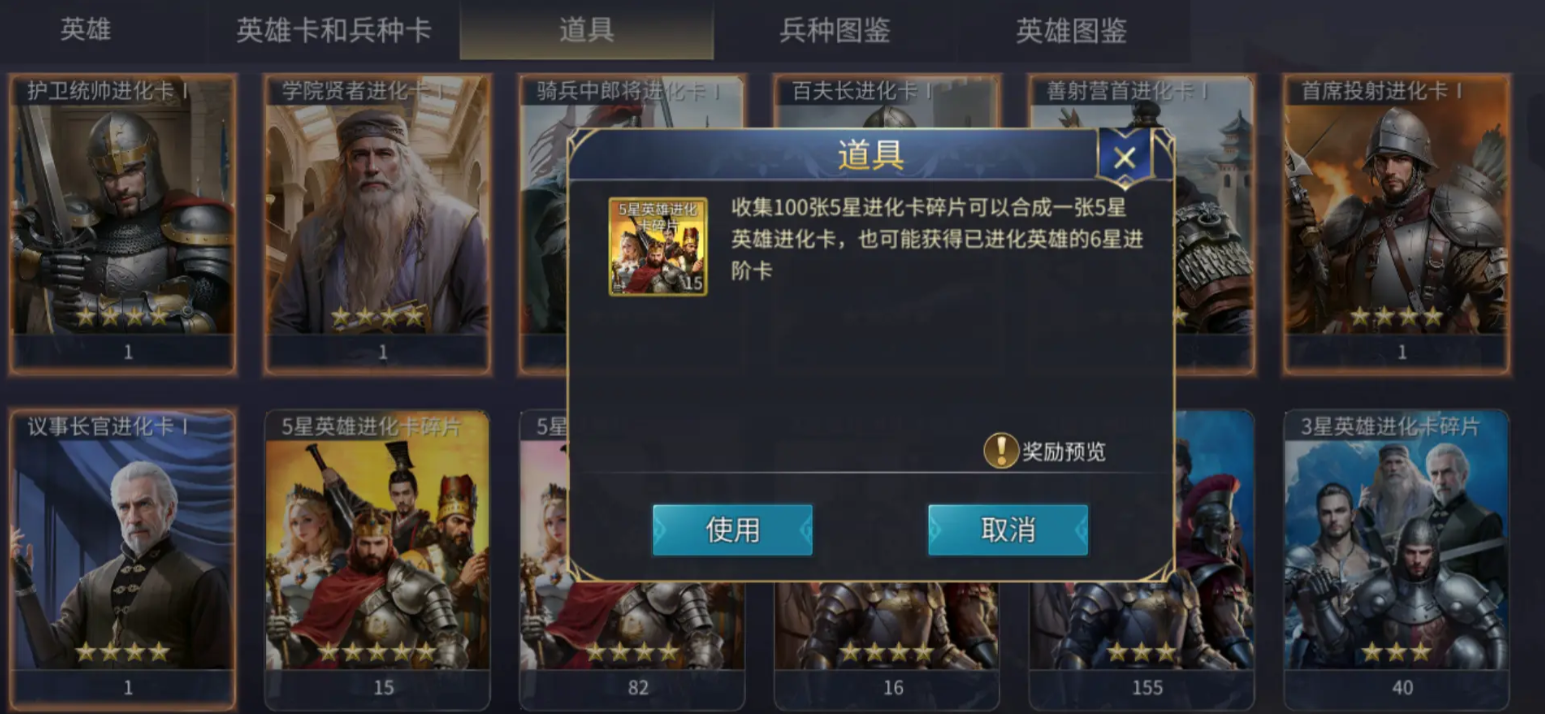Select the 首席投射进化卡 card
1545x714 pixels.
pyautogui.click(x=1397, y=224)
